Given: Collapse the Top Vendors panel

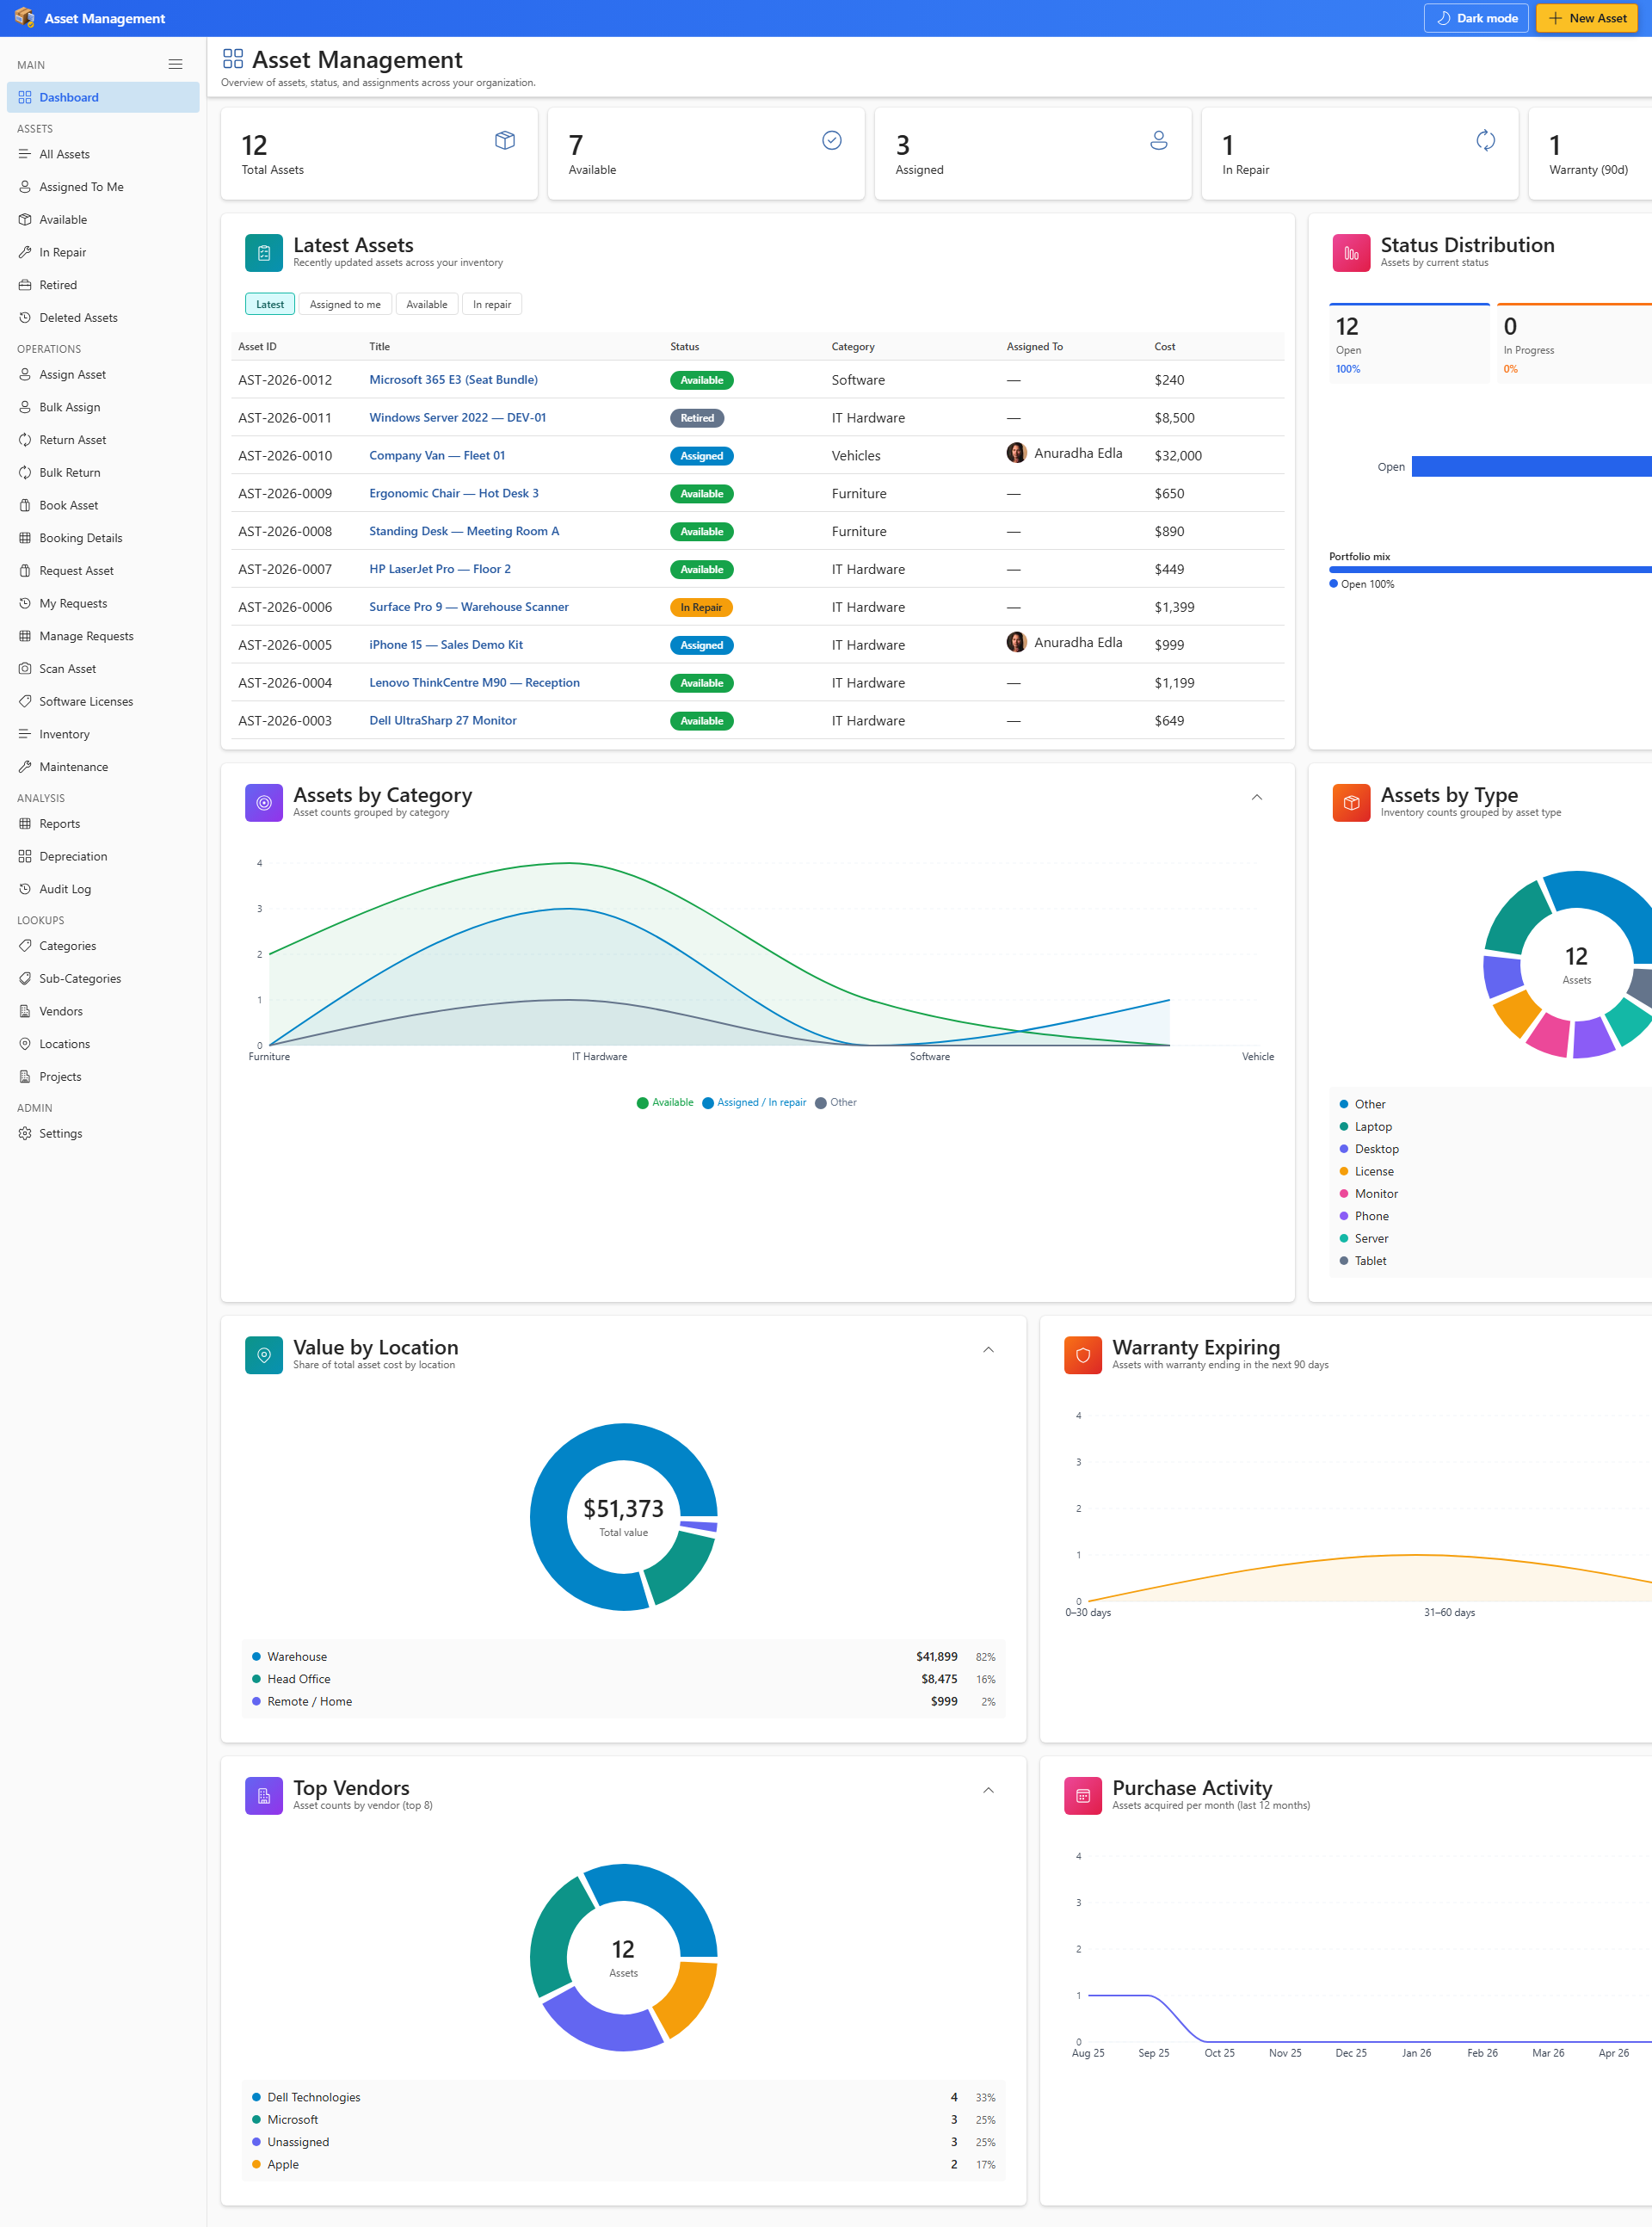Looking at the screenshot, I should (988, 1790).
